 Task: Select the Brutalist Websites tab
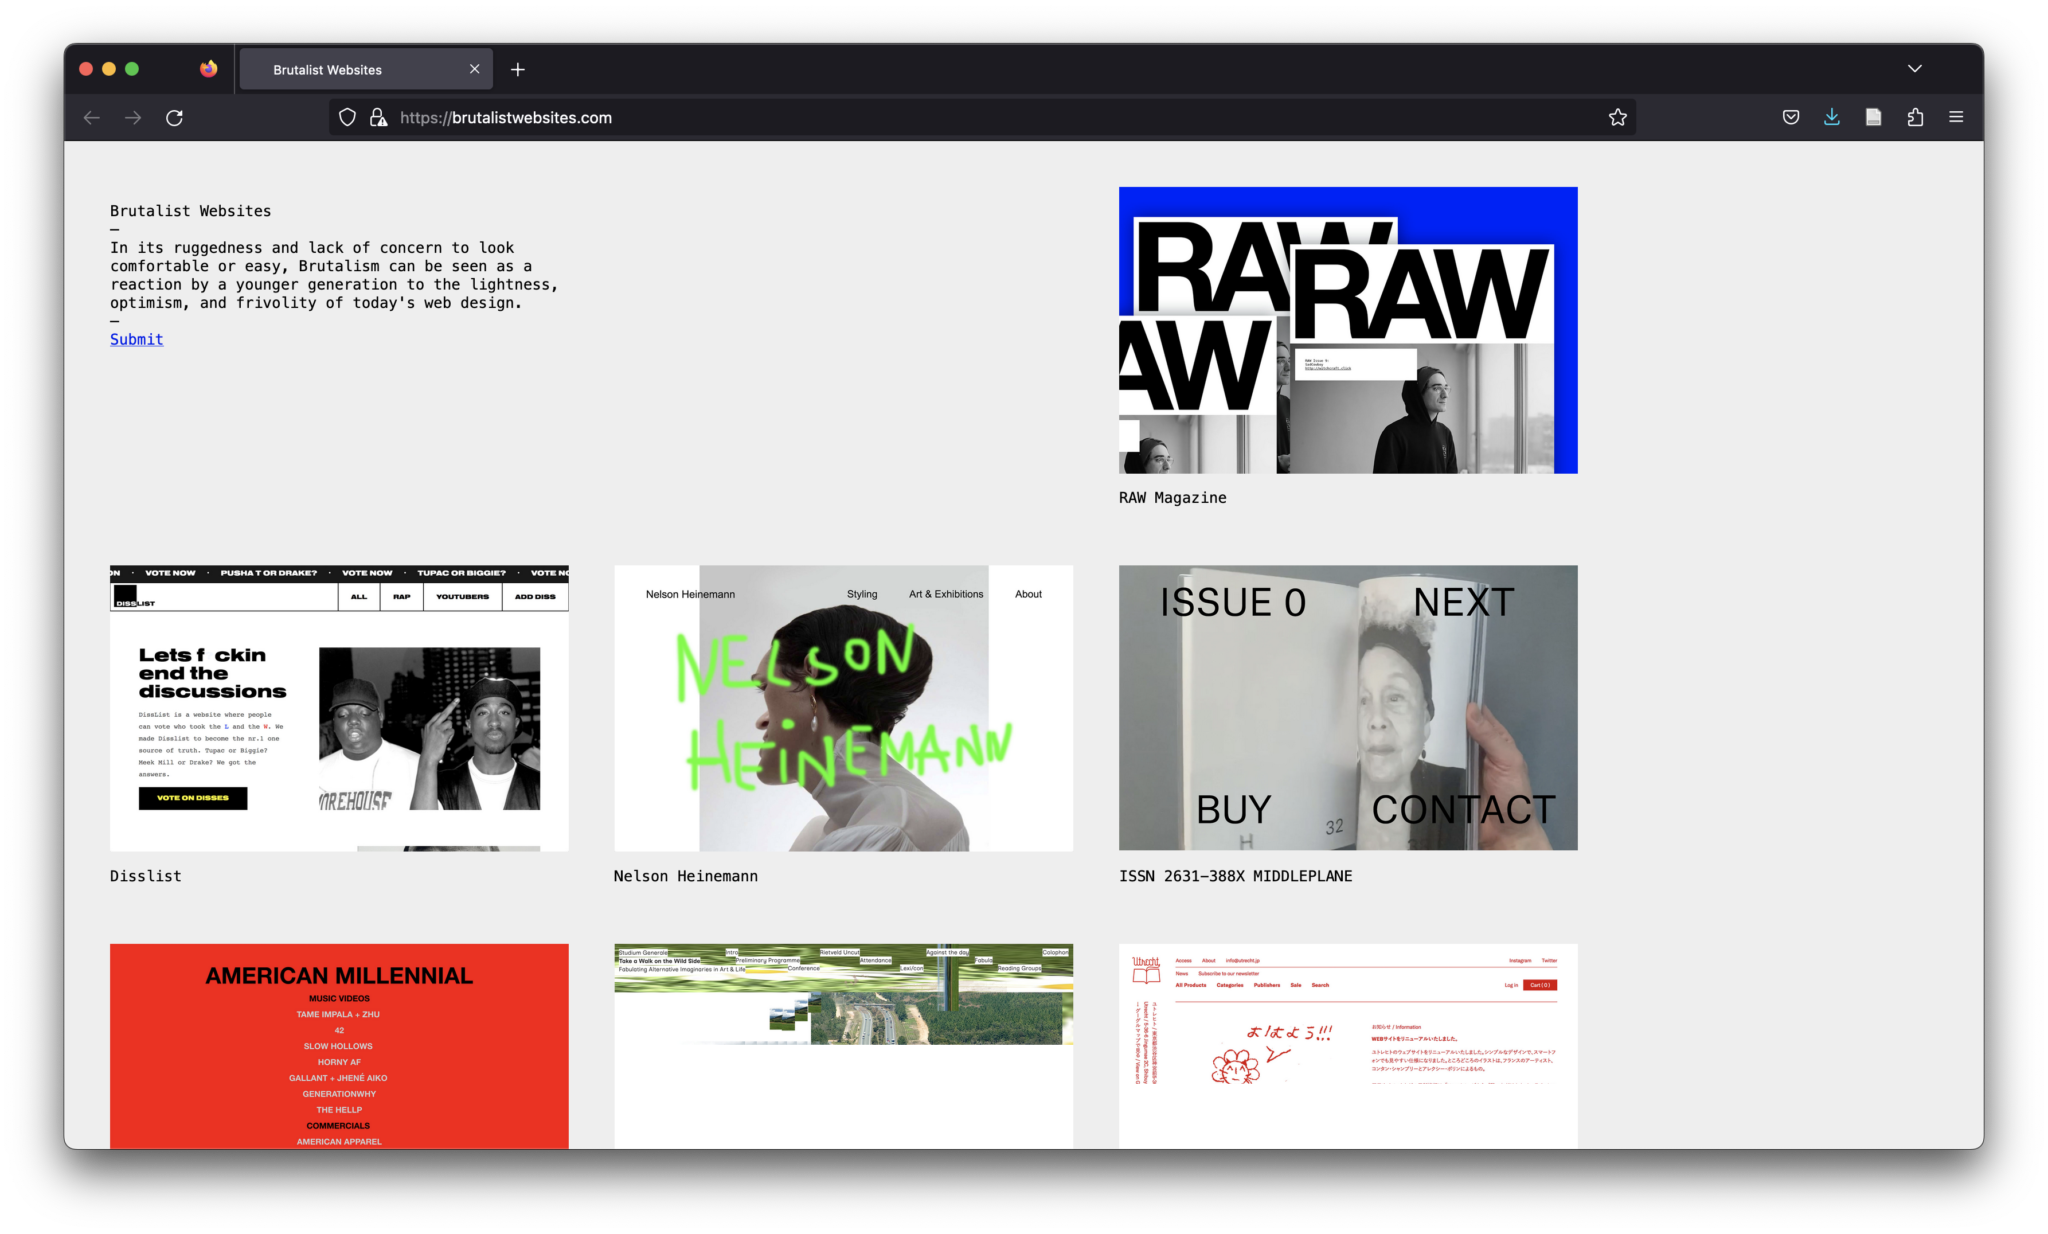(x=366, y=69)
